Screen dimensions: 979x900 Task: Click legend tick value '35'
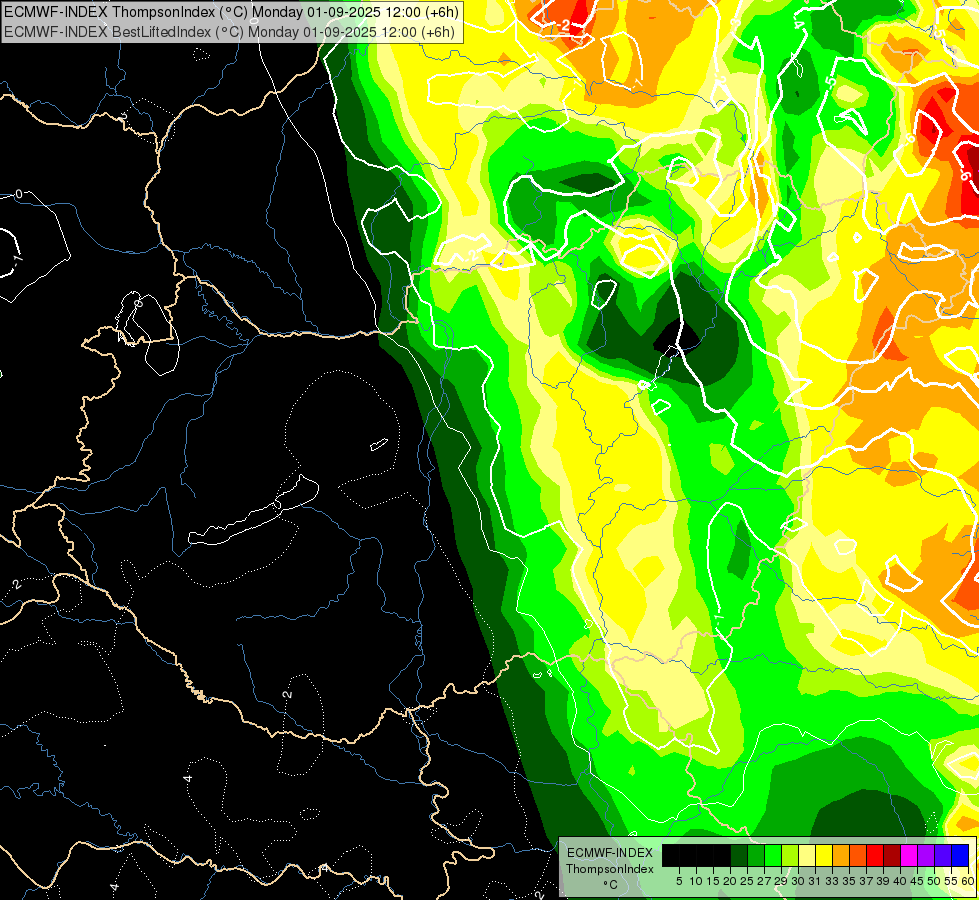[849, 881]
